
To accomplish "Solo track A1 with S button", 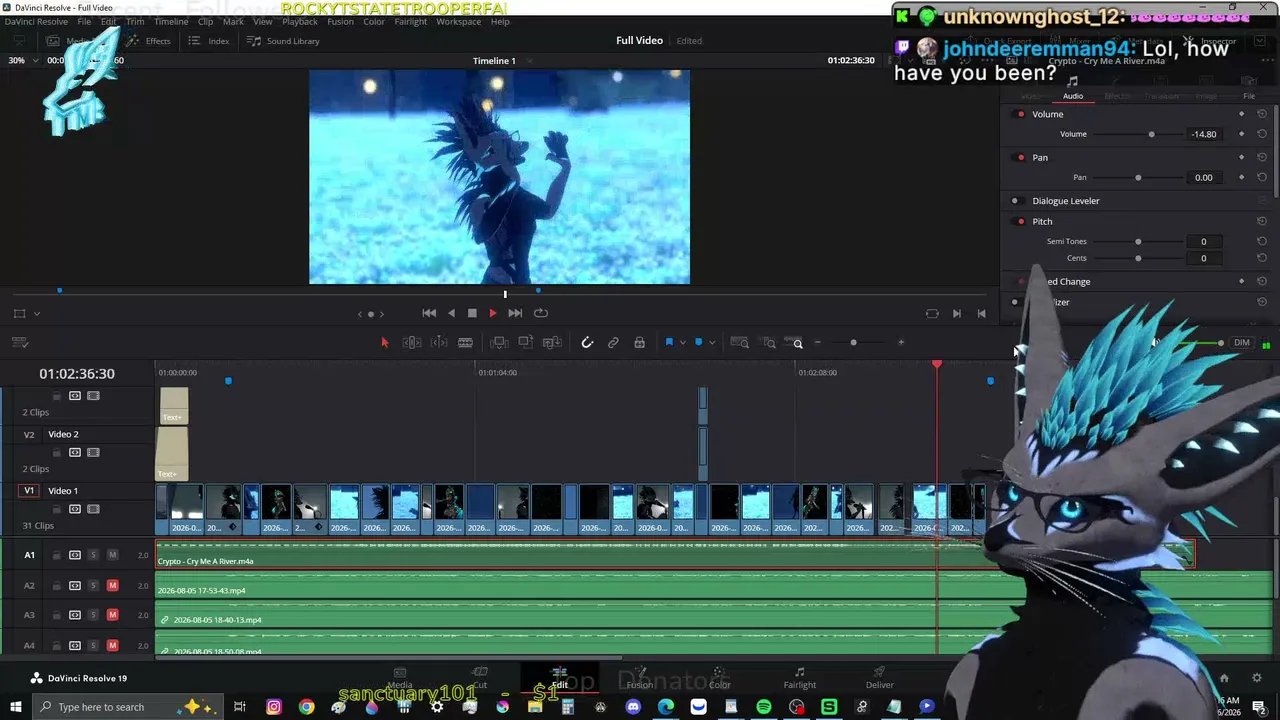I will pos(93,555).
